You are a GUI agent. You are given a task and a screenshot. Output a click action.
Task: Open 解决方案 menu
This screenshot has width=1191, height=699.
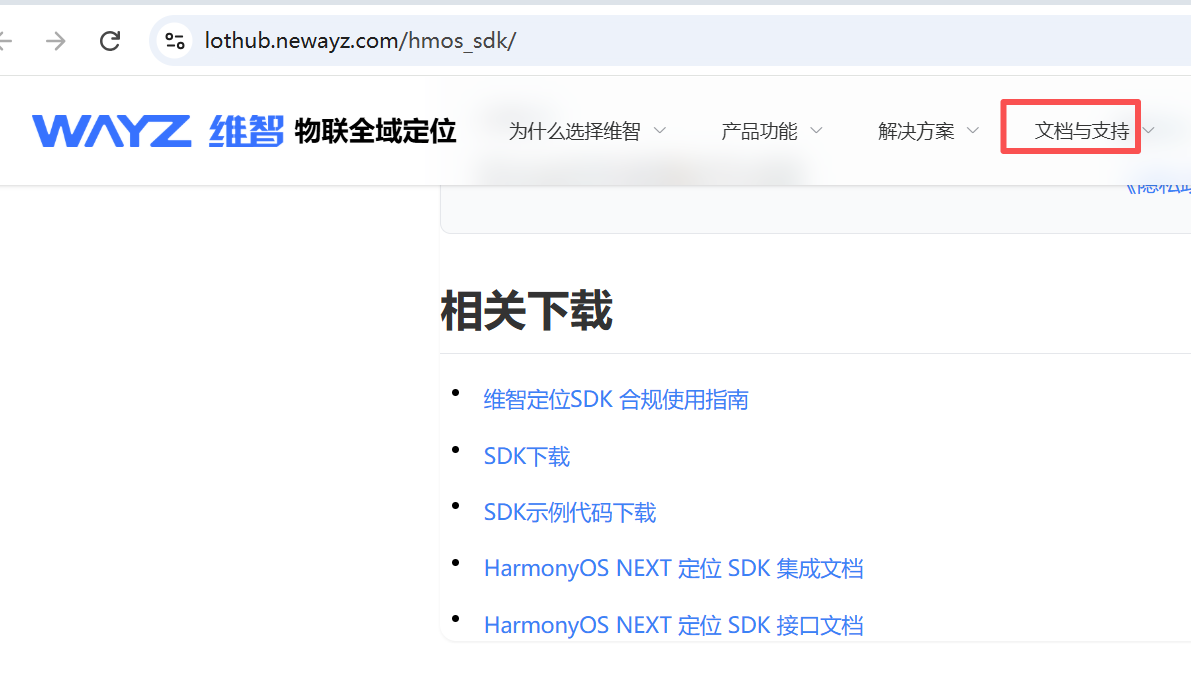pos(916,131)
